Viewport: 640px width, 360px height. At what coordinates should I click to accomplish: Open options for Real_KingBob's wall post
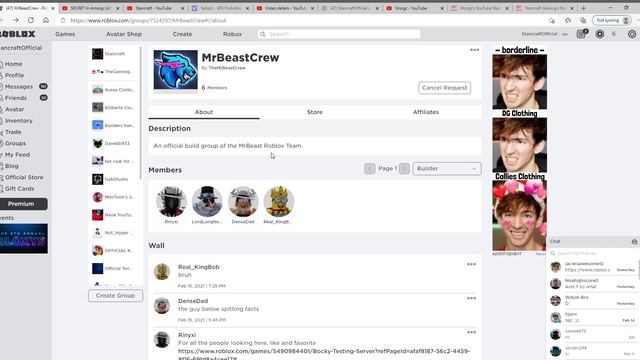471,264
